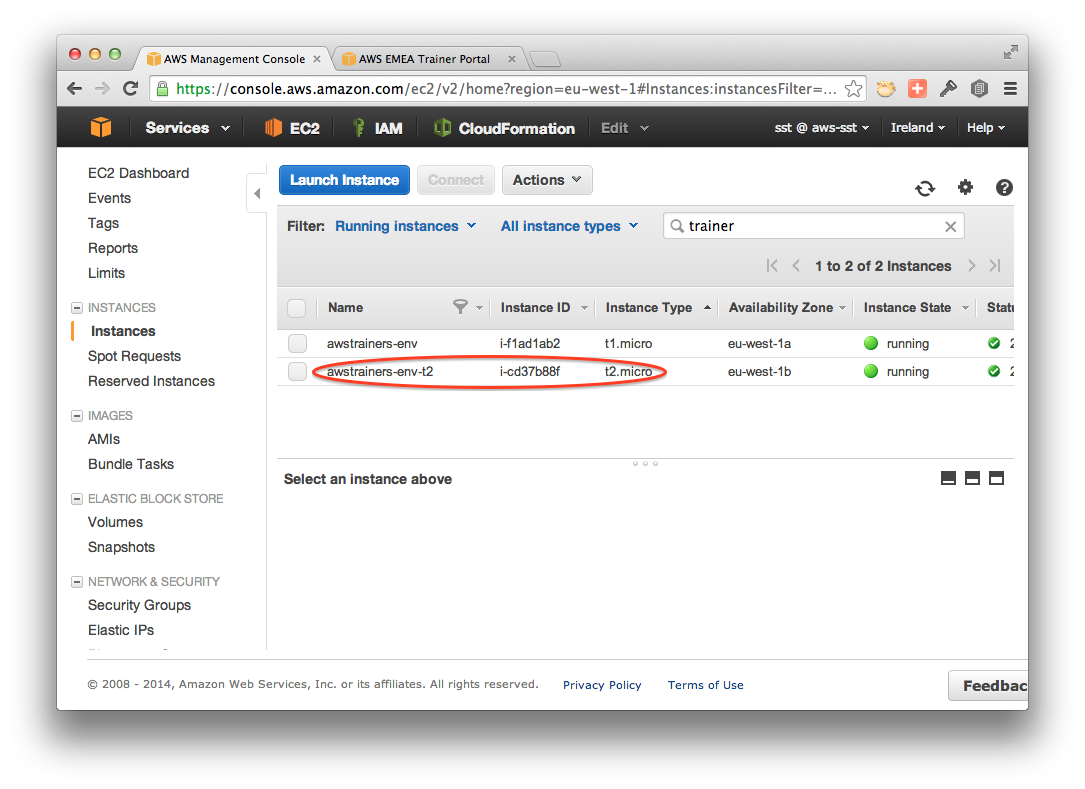This screenshot has width=1085, height=789.
Task: Open the Running instances filter dropdown
Action: (405, 226)
